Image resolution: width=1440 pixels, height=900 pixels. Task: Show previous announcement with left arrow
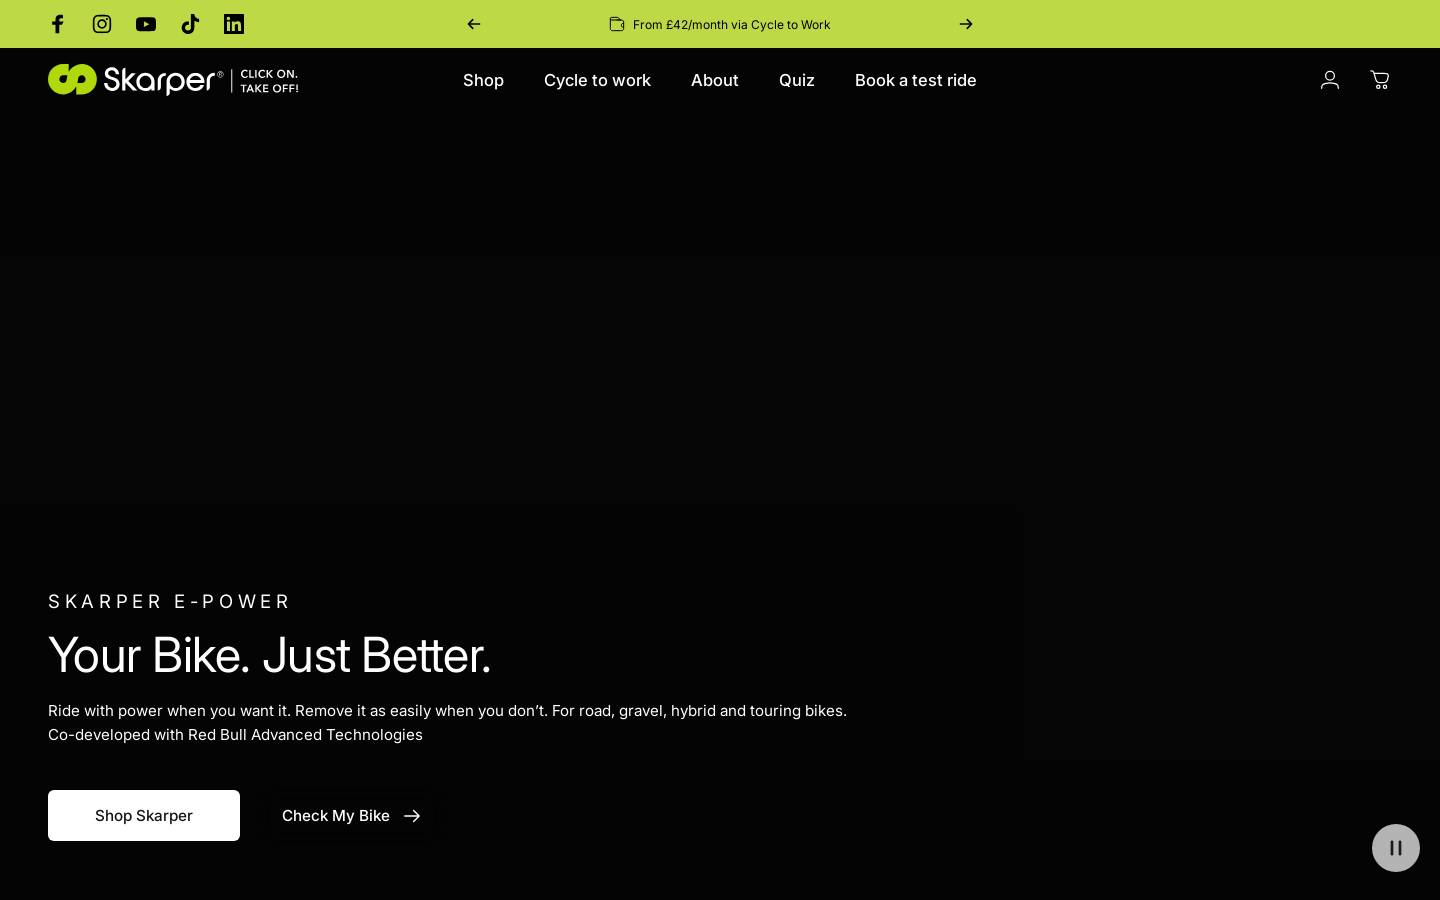point(474,24)
